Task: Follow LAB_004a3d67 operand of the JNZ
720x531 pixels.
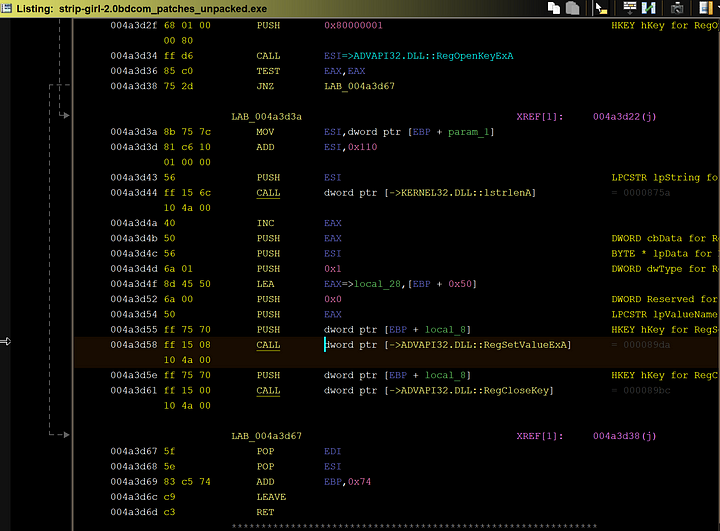Action: [359, 86]
